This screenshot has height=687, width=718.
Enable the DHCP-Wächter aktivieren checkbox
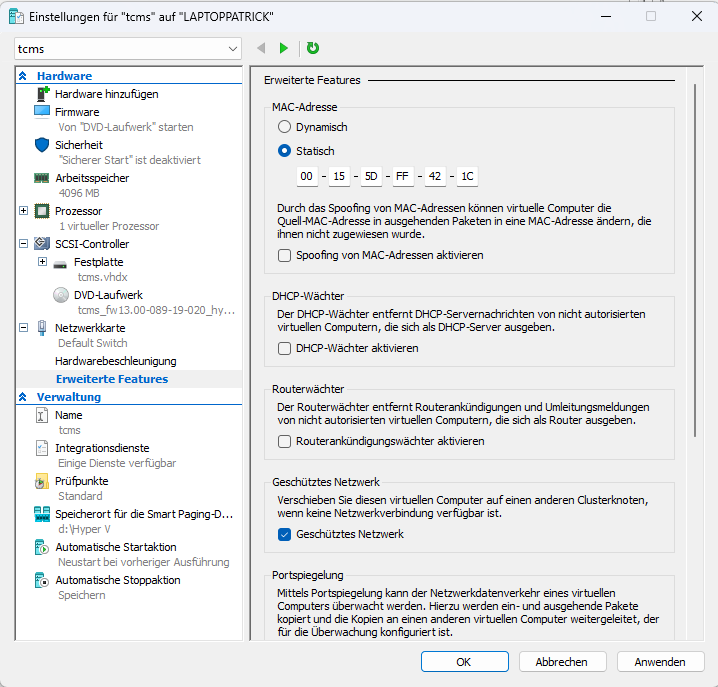click(x=285, y=348)
